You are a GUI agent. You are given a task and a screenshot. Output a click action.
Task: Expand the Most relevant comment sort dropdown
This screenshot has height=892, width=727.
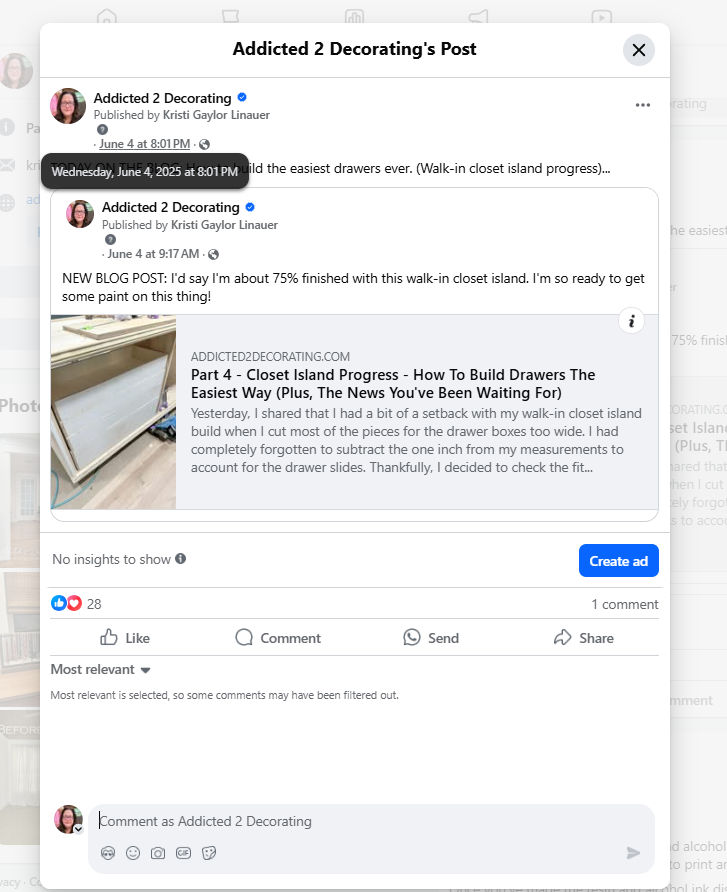tap(101, 670)
